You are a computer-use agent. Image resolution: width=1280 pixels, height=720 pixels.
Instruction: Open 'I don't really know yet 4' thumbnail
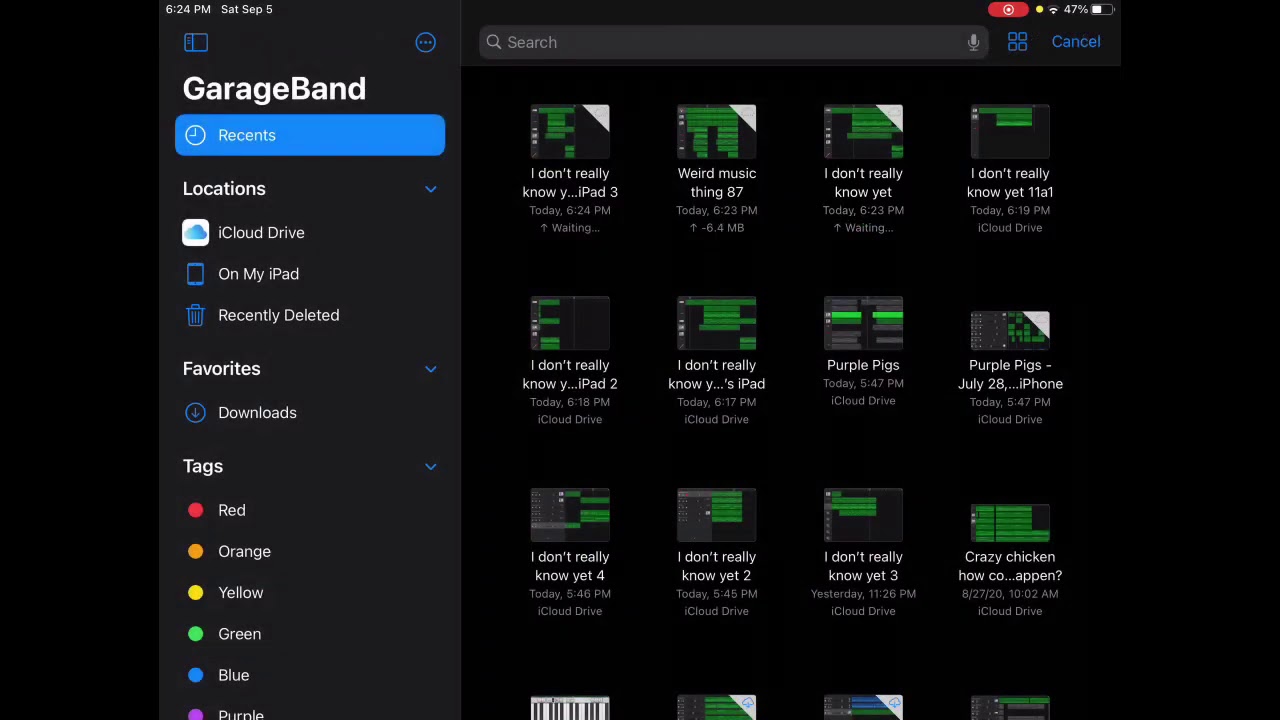point(570,516)
